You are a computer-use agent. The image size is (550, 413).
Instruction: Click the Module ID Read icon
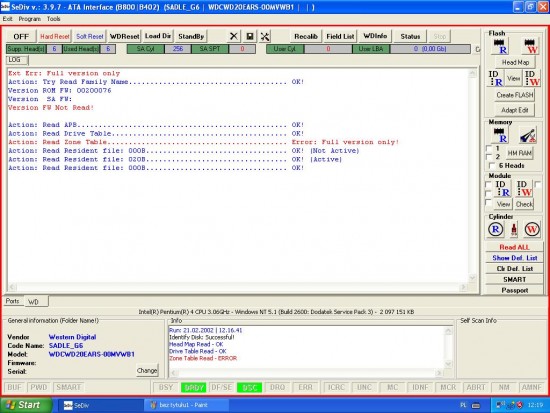503,188
